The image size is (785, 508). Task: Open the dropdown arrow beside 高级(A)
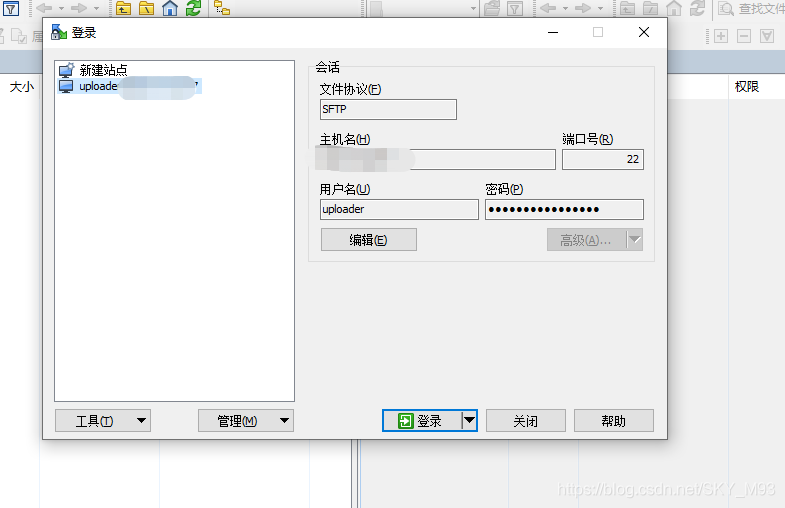pyautogui.click(x=635, y=240)
